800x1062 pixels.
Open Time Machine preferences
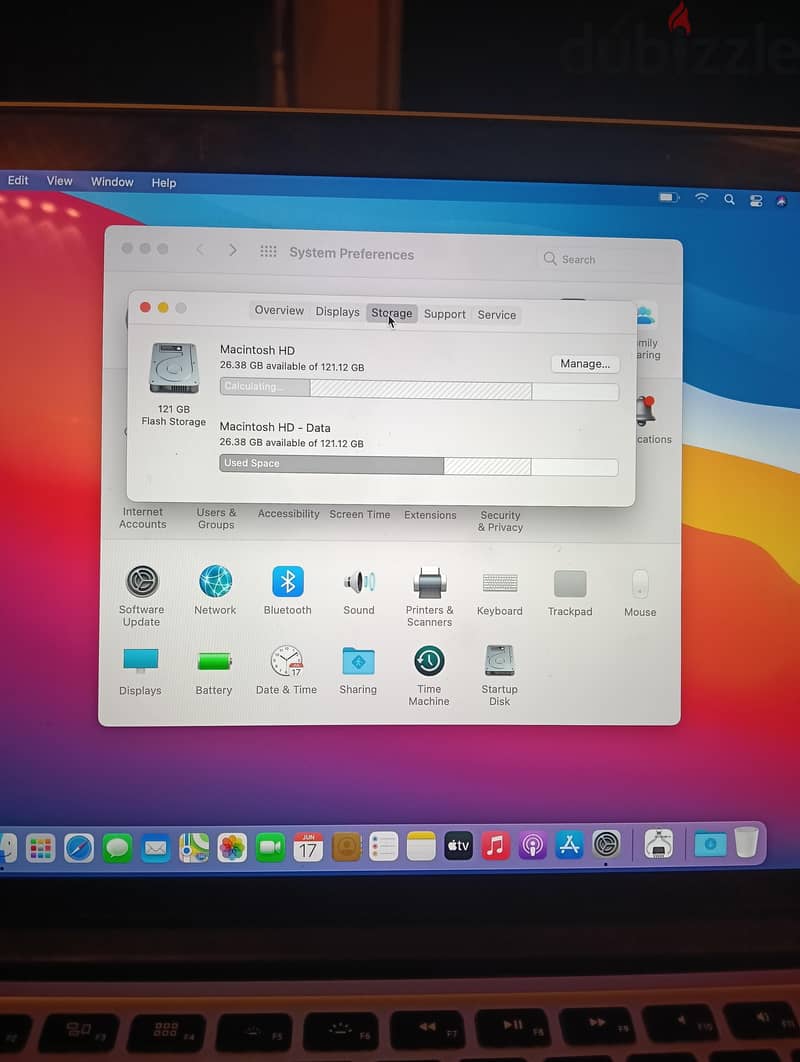coord(429,660)
